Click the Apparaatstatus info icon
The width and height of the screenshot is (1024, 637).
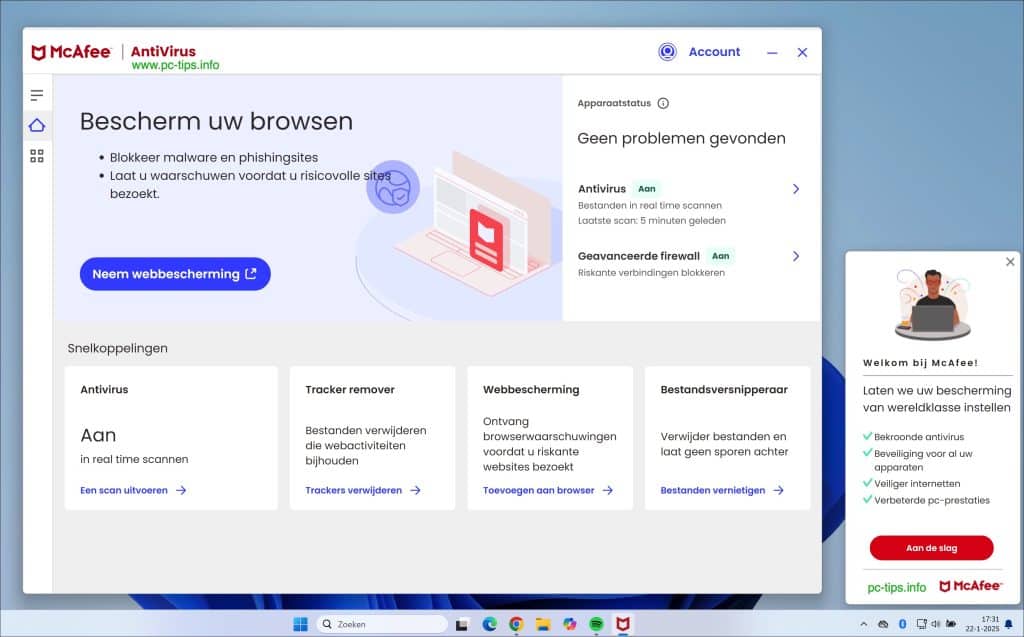pos(663,103)
